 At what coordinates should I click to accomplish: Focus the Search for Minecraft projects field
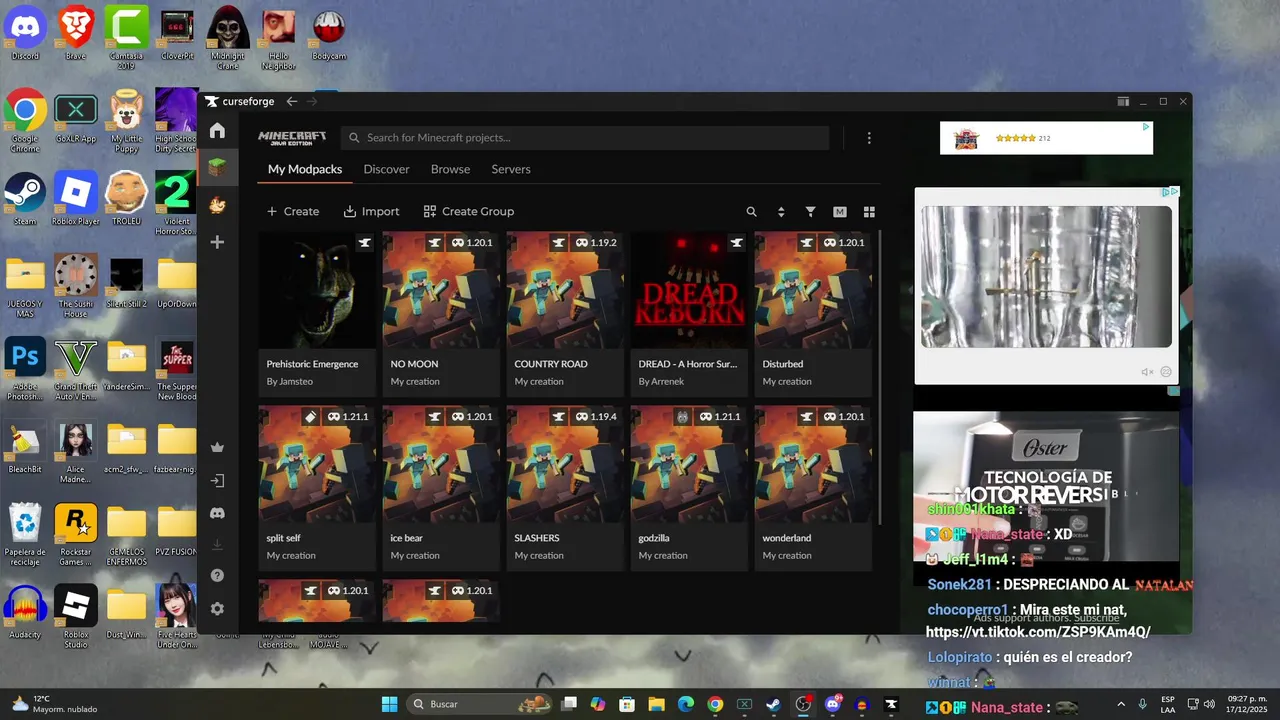pos(585,138)
